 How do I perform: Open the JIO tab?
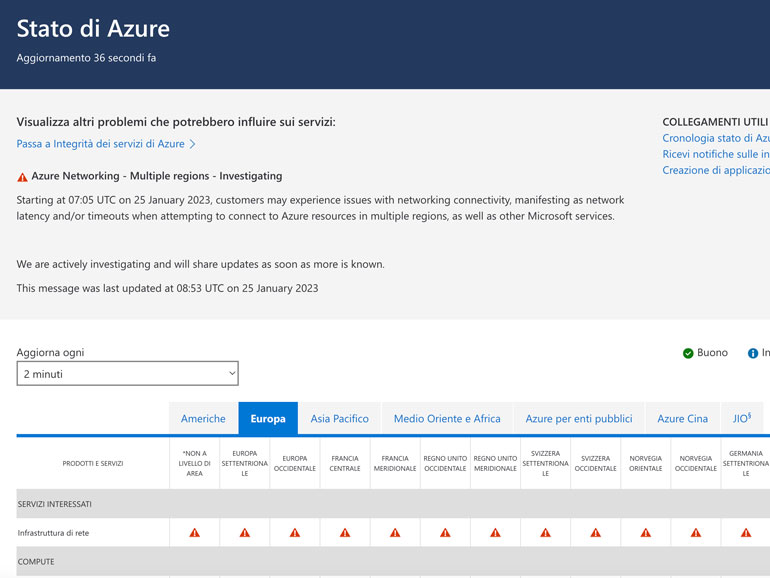coord(742,418)
